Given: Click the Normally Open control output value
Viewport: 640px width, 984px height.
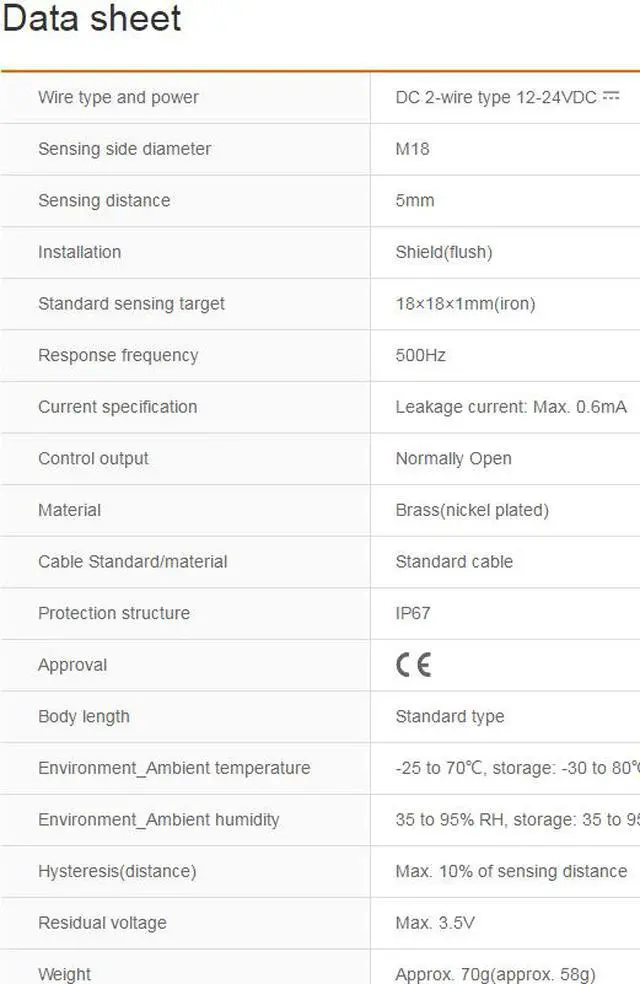Looking at the screenshot, I should click(x=453, y=459).
